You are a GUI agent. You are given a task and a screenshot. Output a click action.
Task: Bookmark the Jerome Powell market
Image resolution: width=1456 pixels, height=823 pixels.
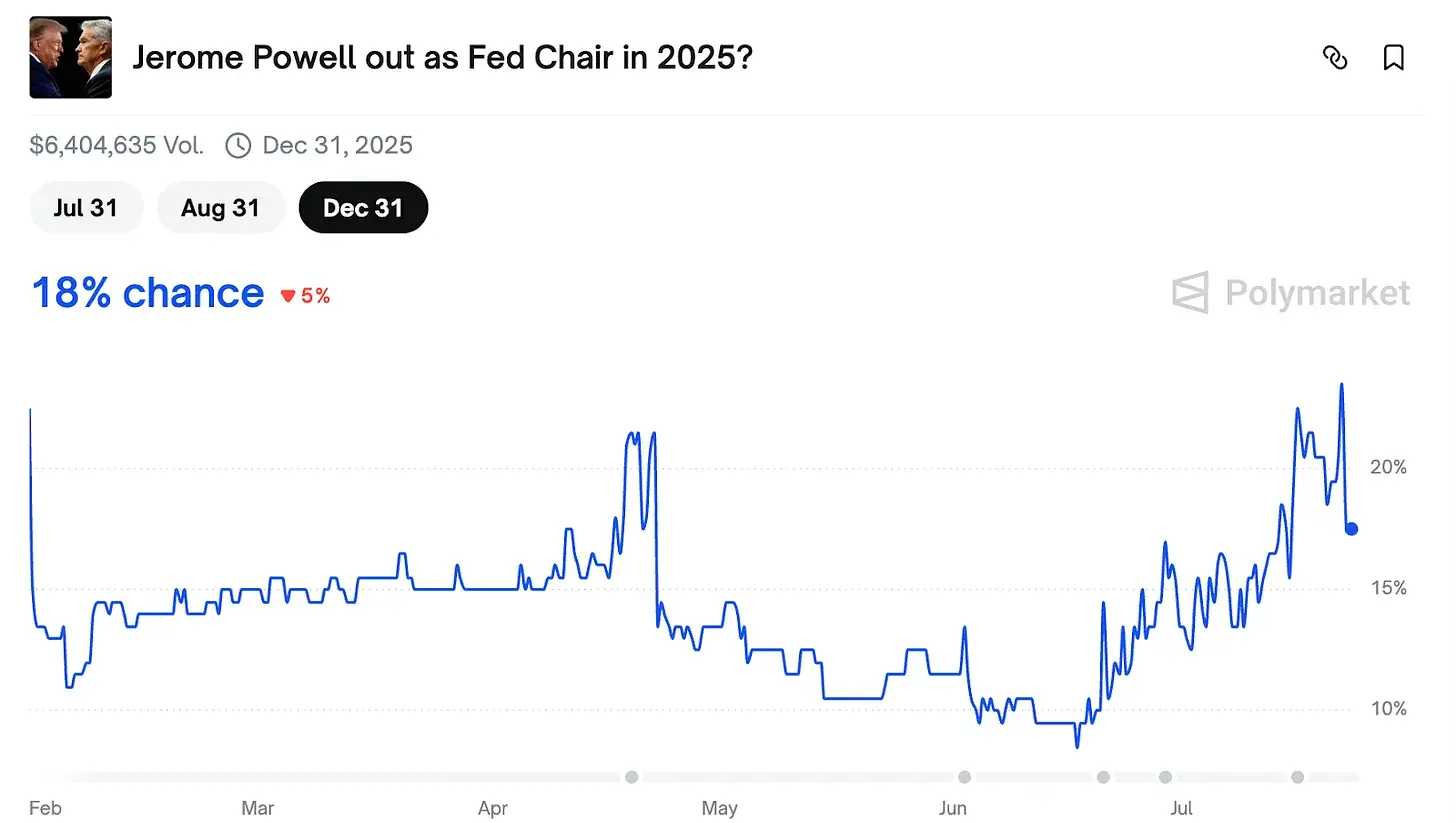tap(1393, 59)
